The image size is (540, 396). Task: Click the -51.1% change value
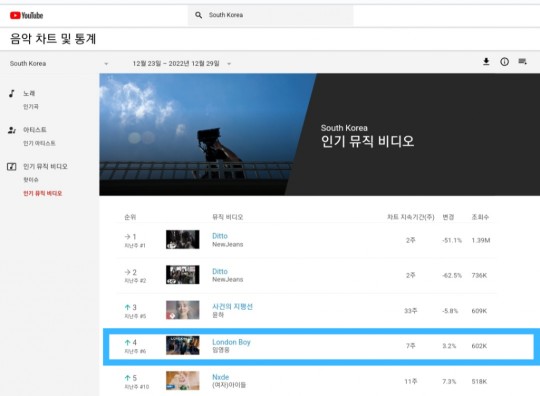[452, 240]
